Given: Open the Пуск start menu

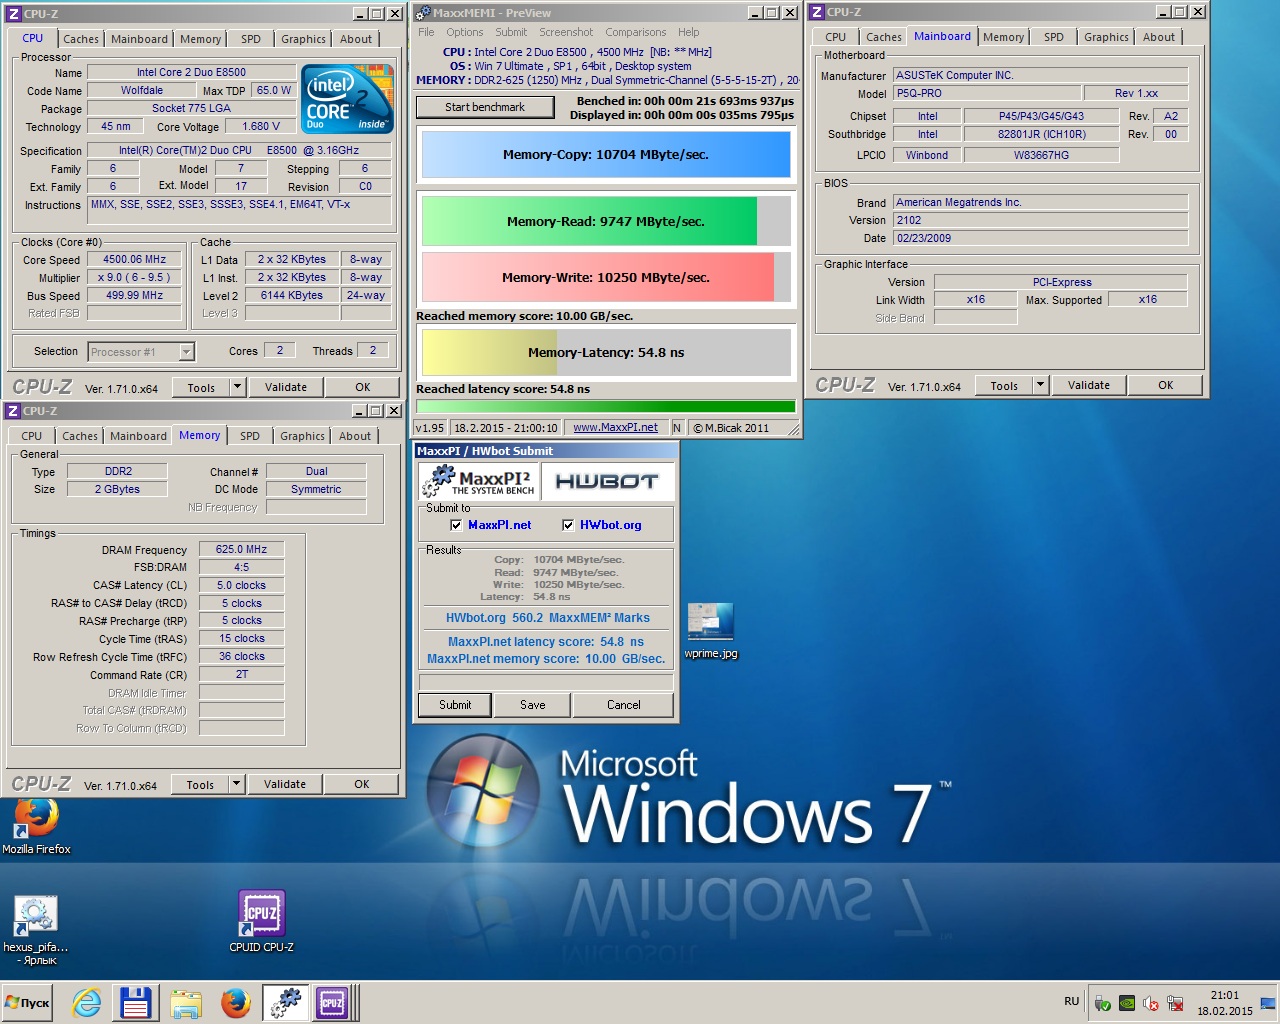Looking at the screenshot, I should [28, 1003].
